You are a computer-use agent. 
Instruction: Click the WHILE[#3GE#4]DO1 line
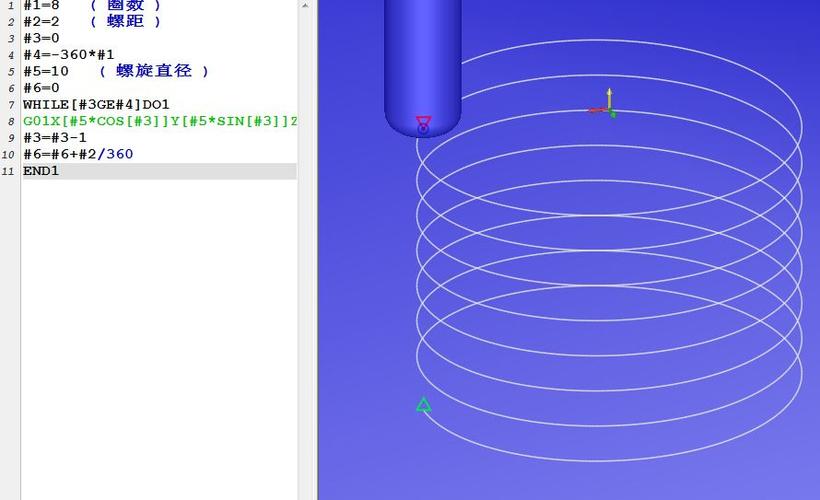pyautogui.click(x=96, y=104)
